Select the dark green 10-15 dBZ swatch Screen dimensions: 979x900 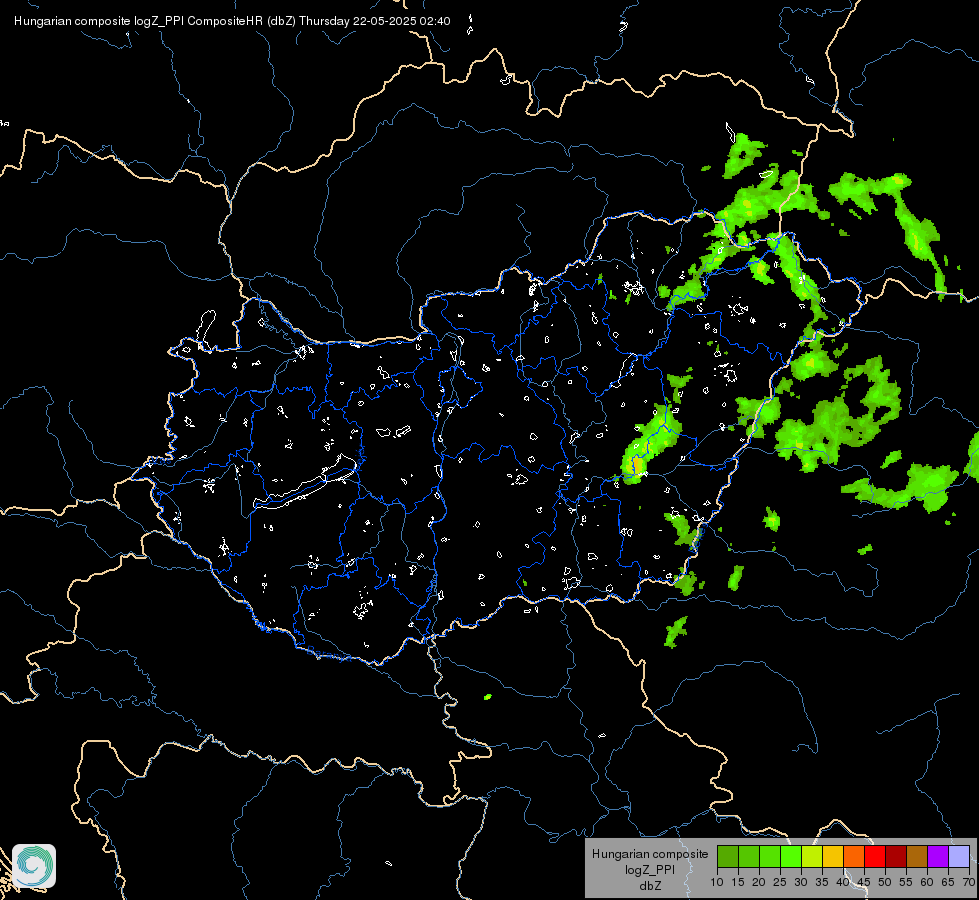[x=728, y=856]
